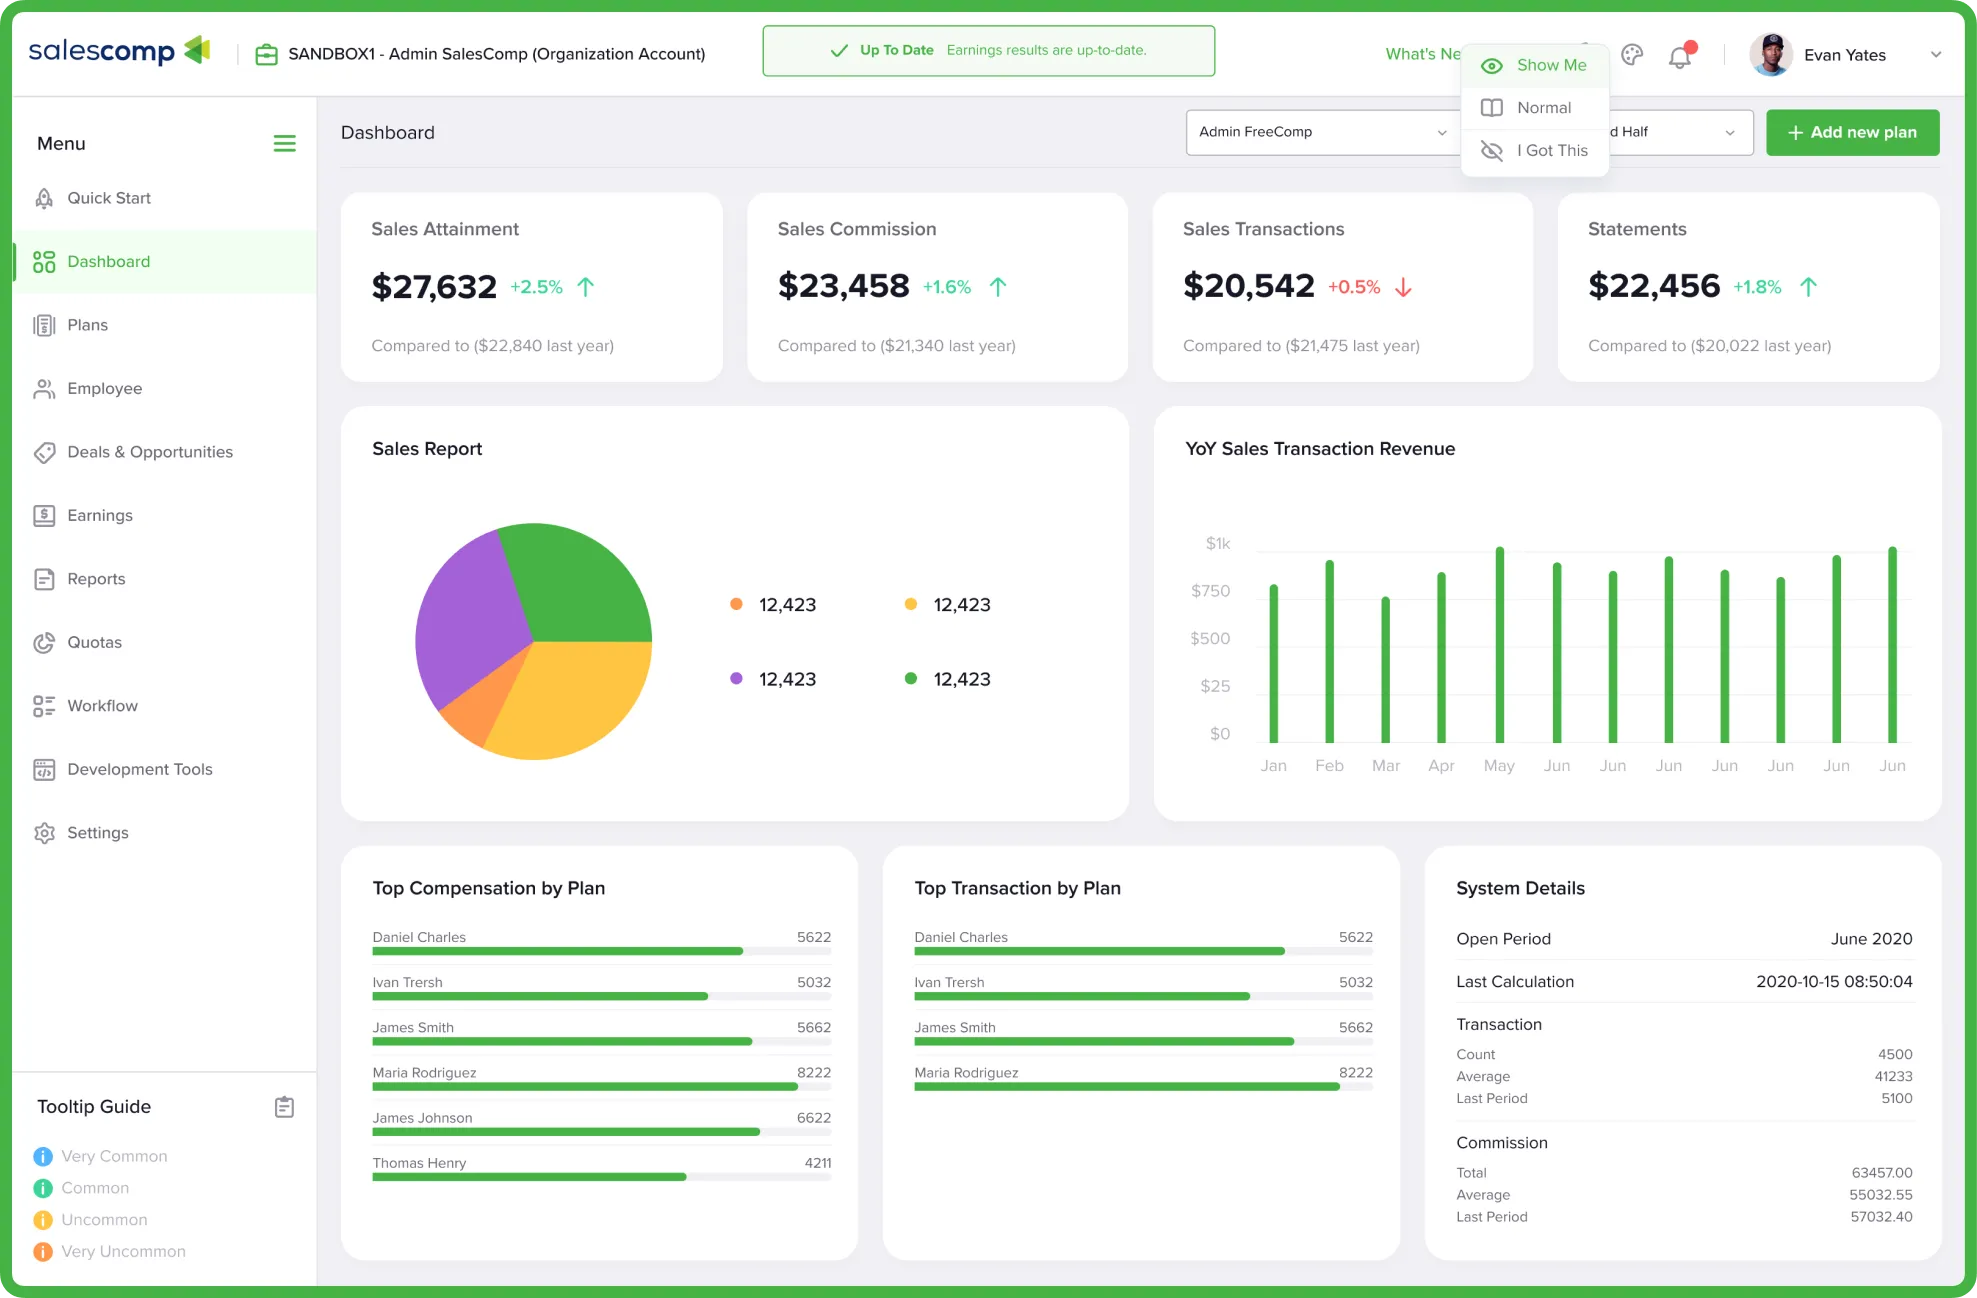Click Open Period June 2020 value
Viewport: 1977px width, 1298px height.
point(1871,939)
